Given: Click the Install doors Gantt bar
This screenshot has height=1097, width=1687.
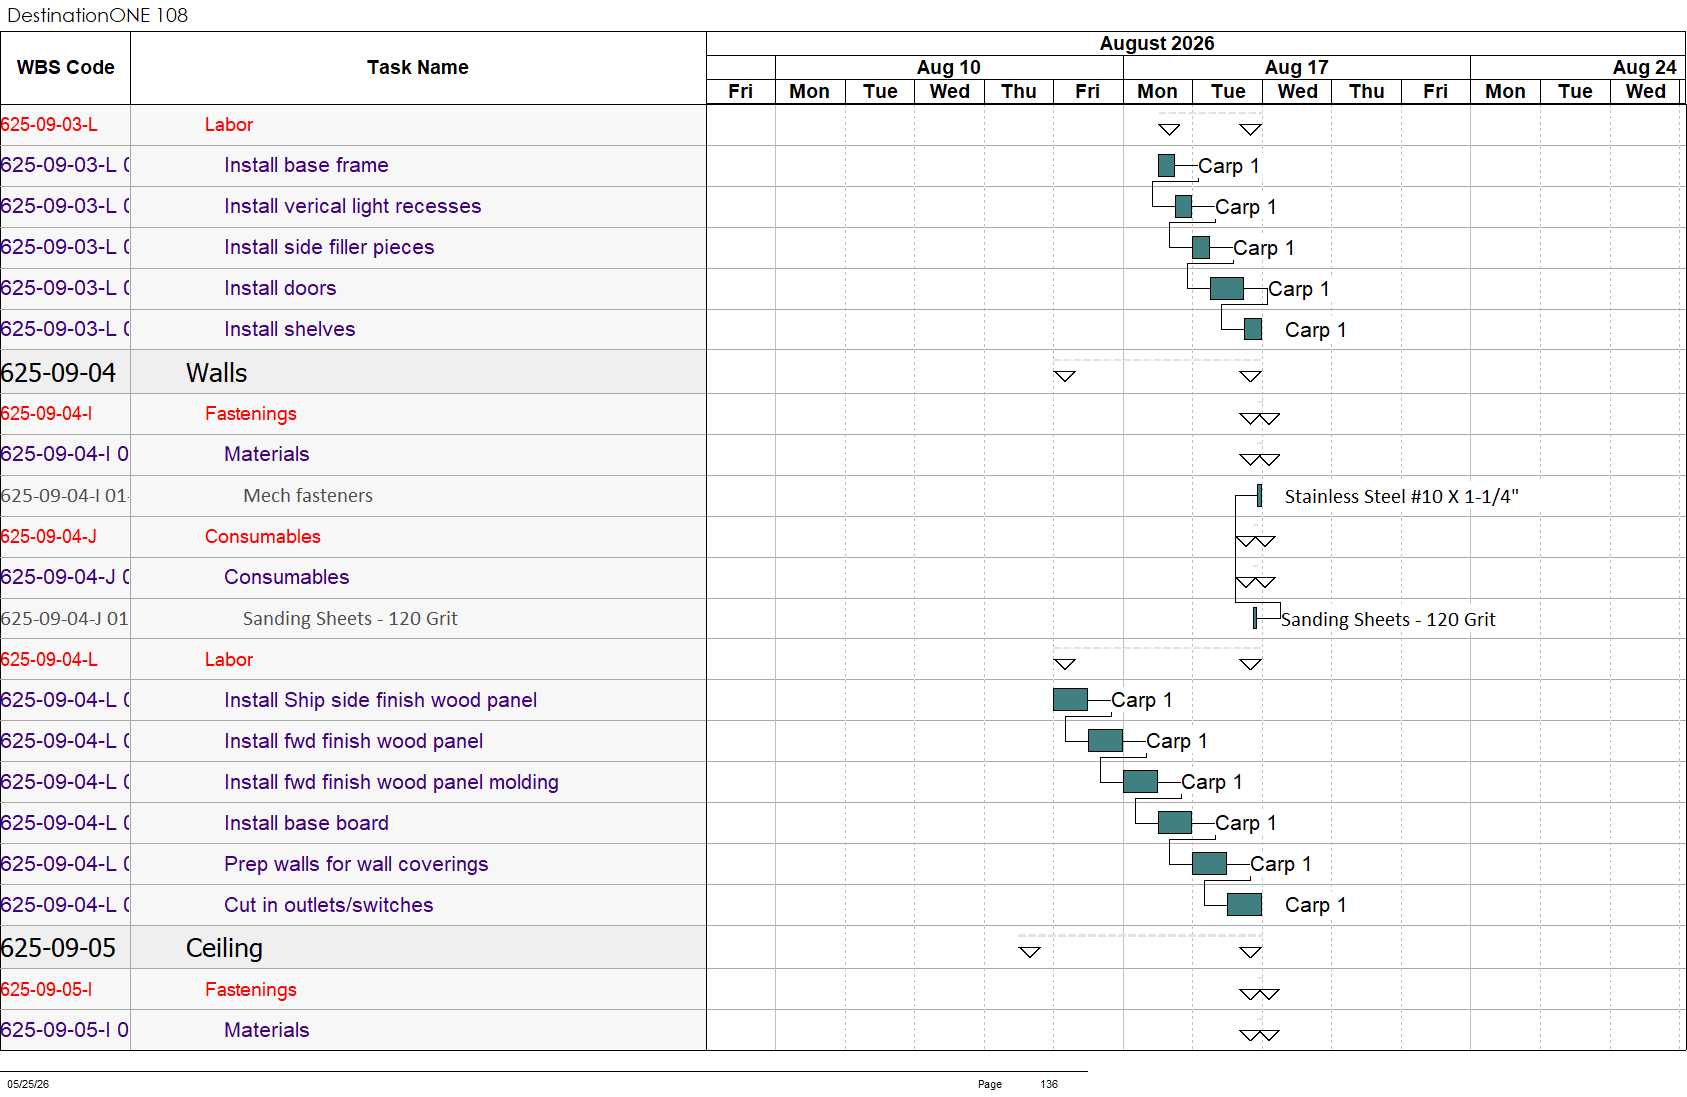Looking at the screenshot, I should tap(1227, 288).
